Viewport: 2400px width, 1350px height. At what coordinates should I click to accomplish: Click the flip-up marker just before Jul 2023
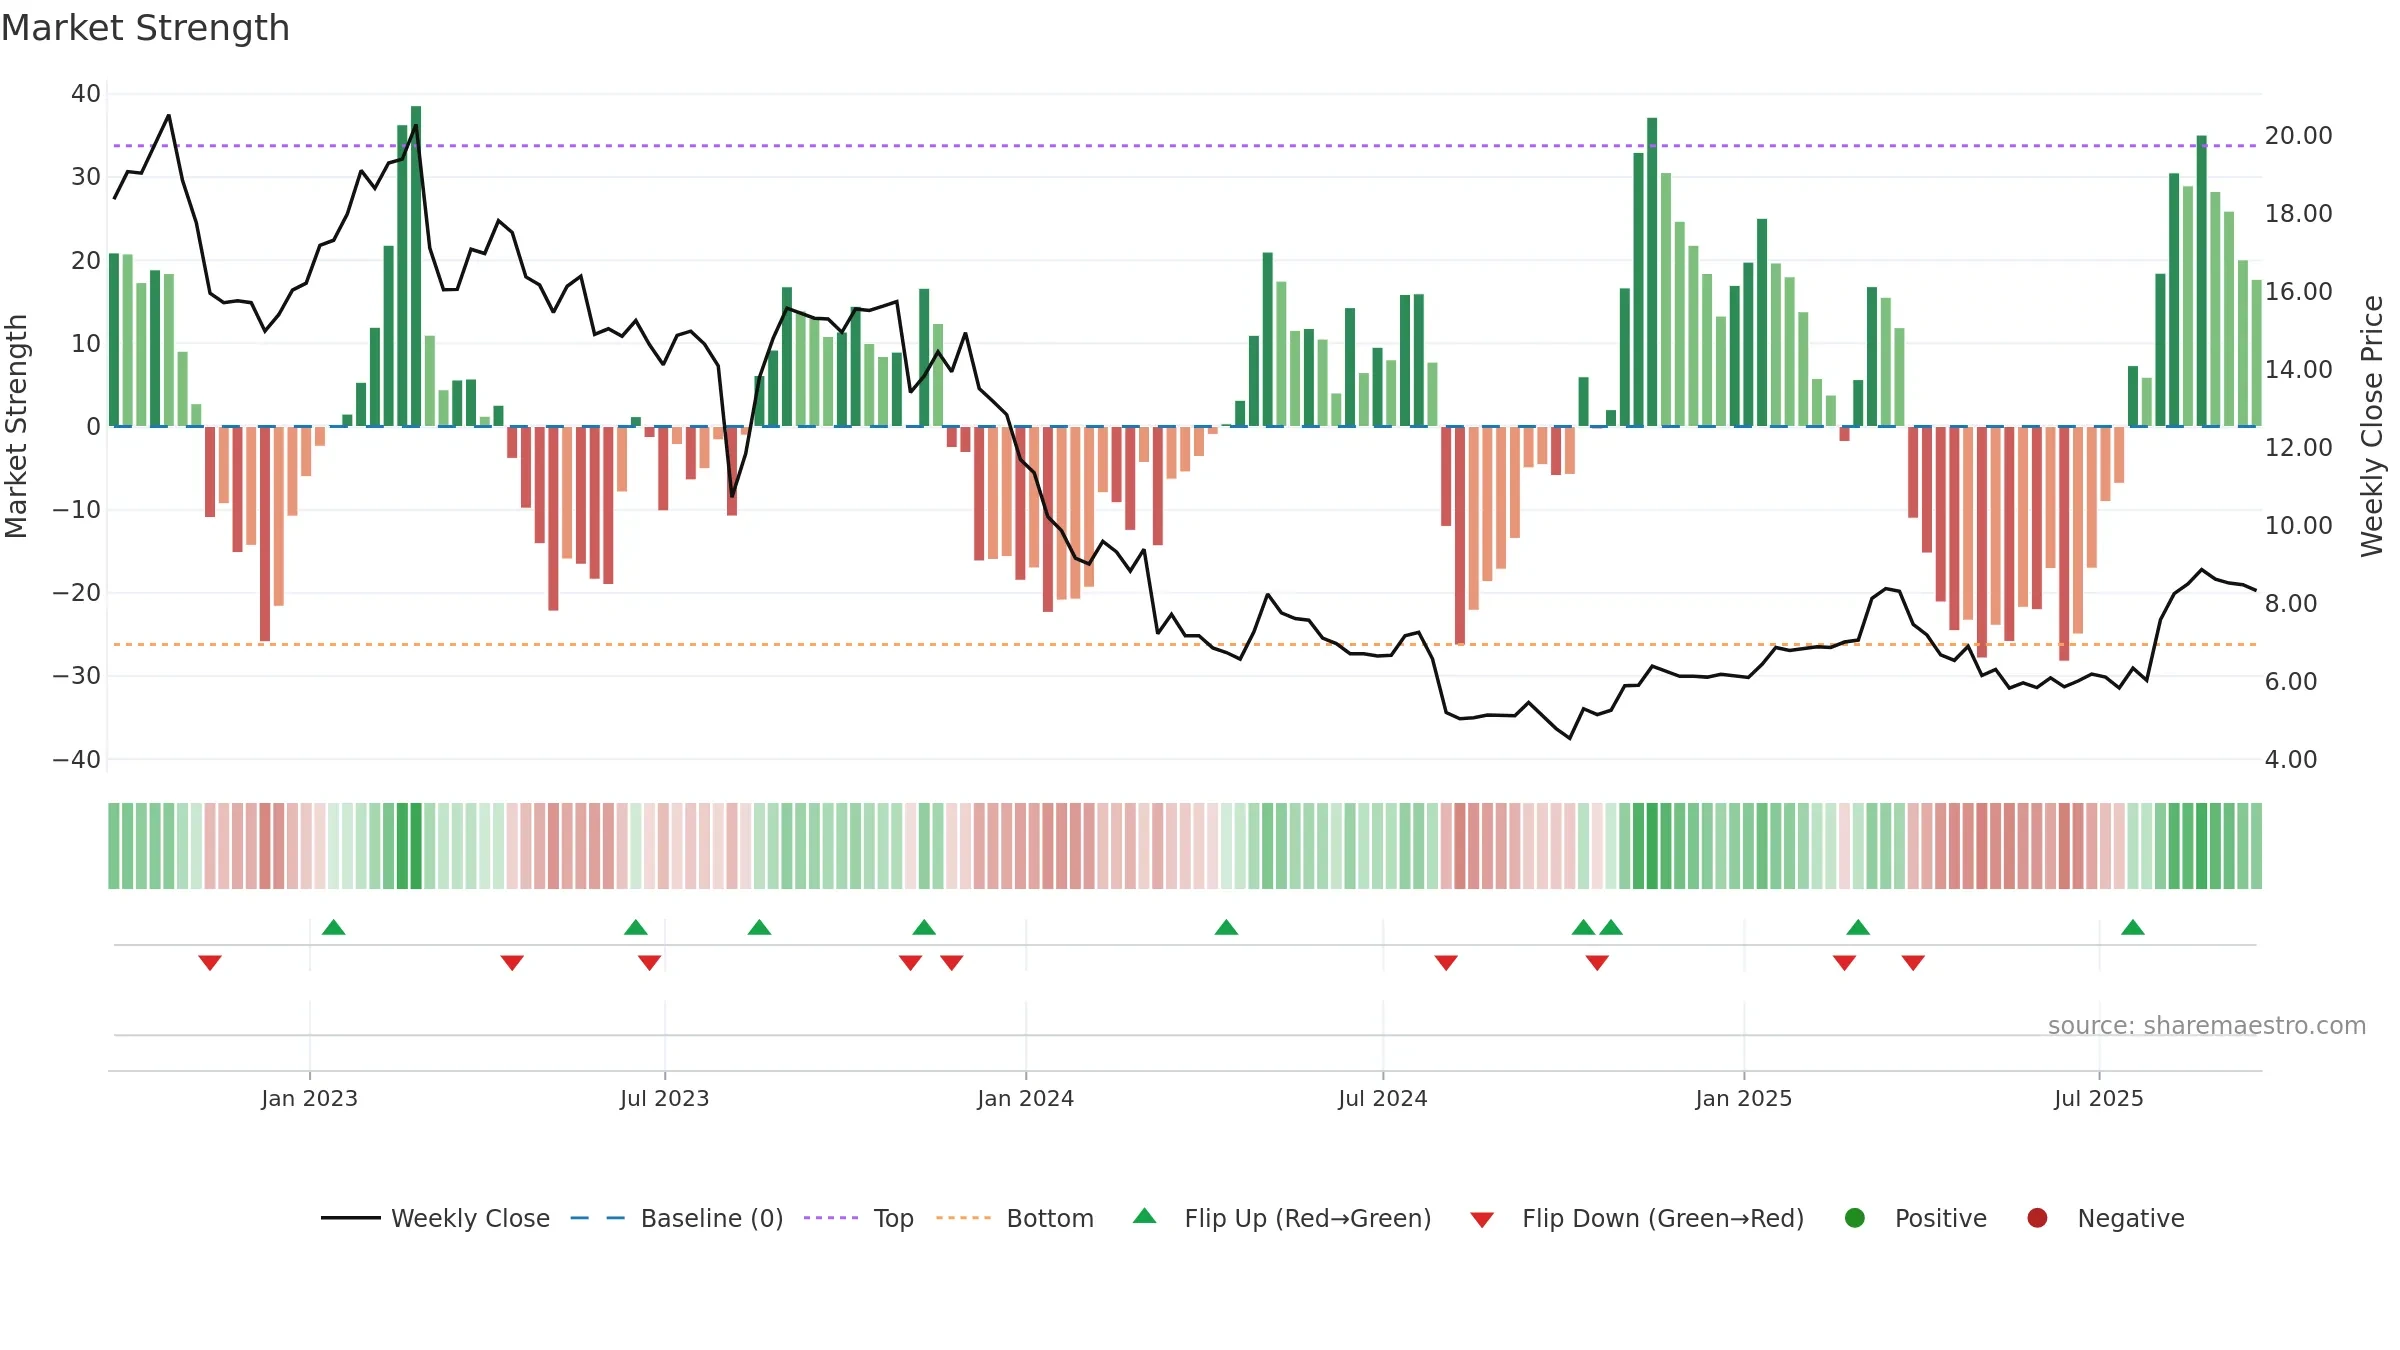pyautogui.click(x=636, y=927)
